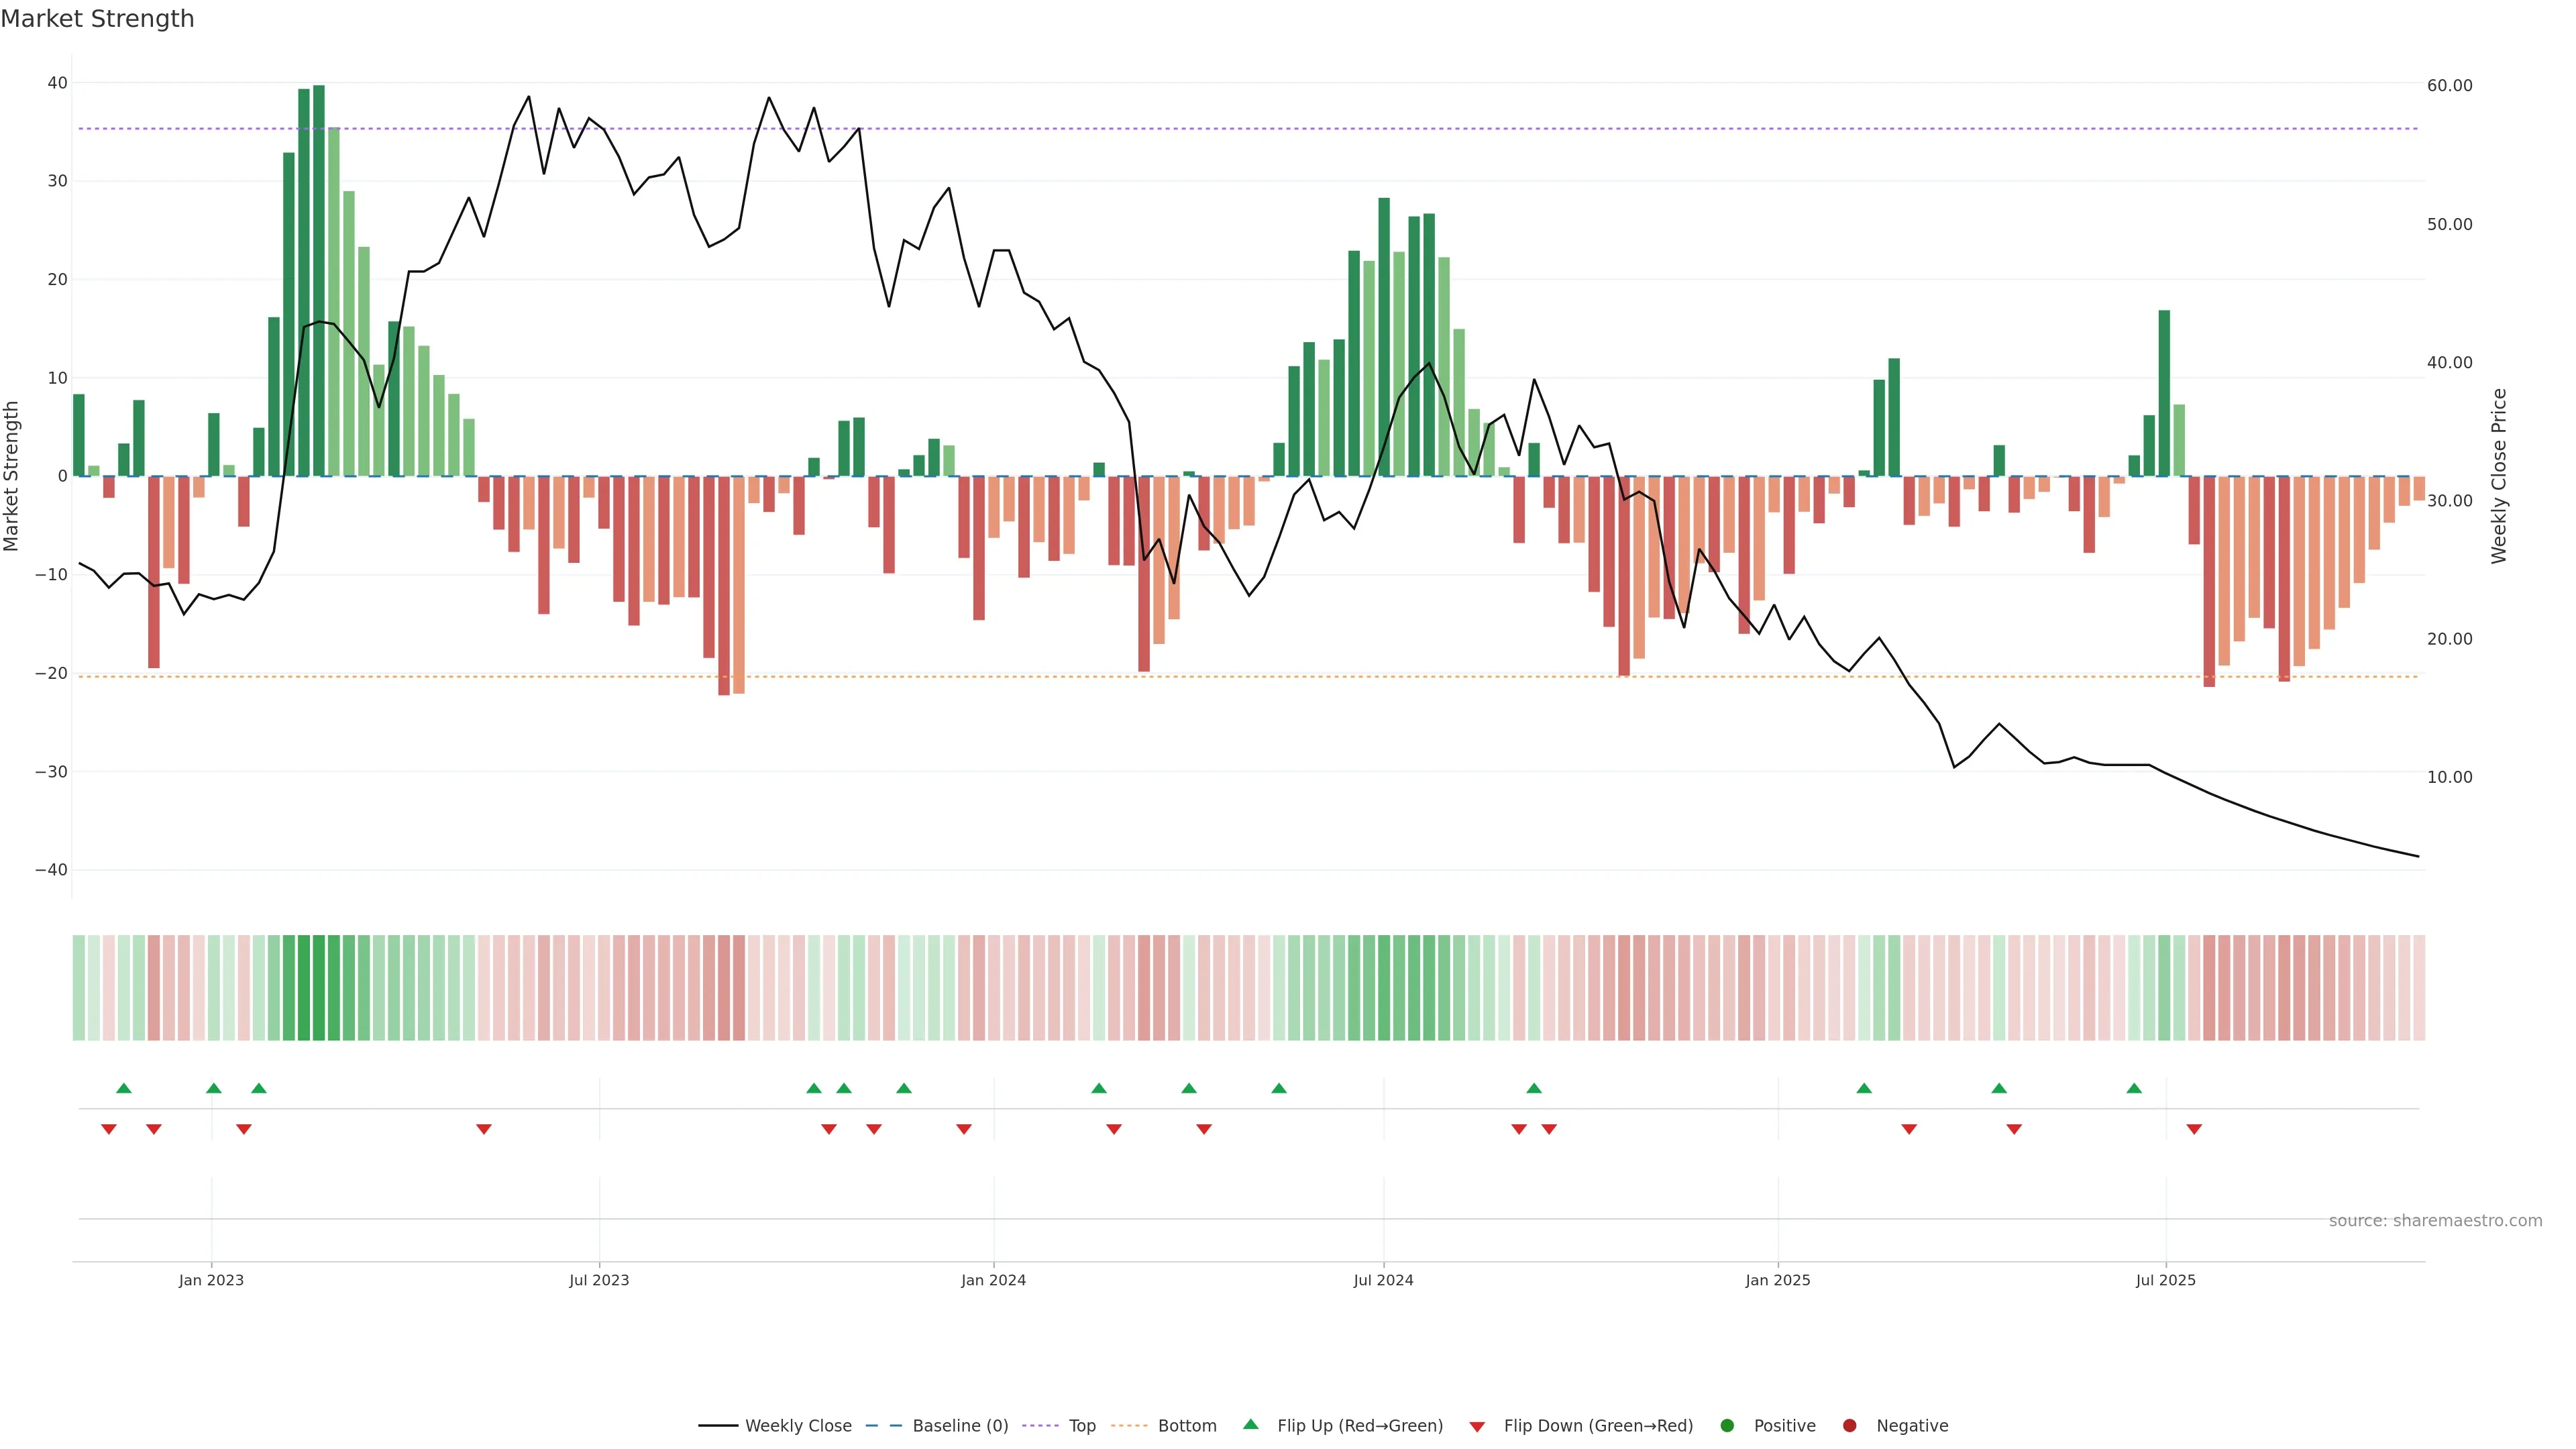Click the red Flip Down legend triangle
The image size is (2576, 1449).
point(1477,1427)
